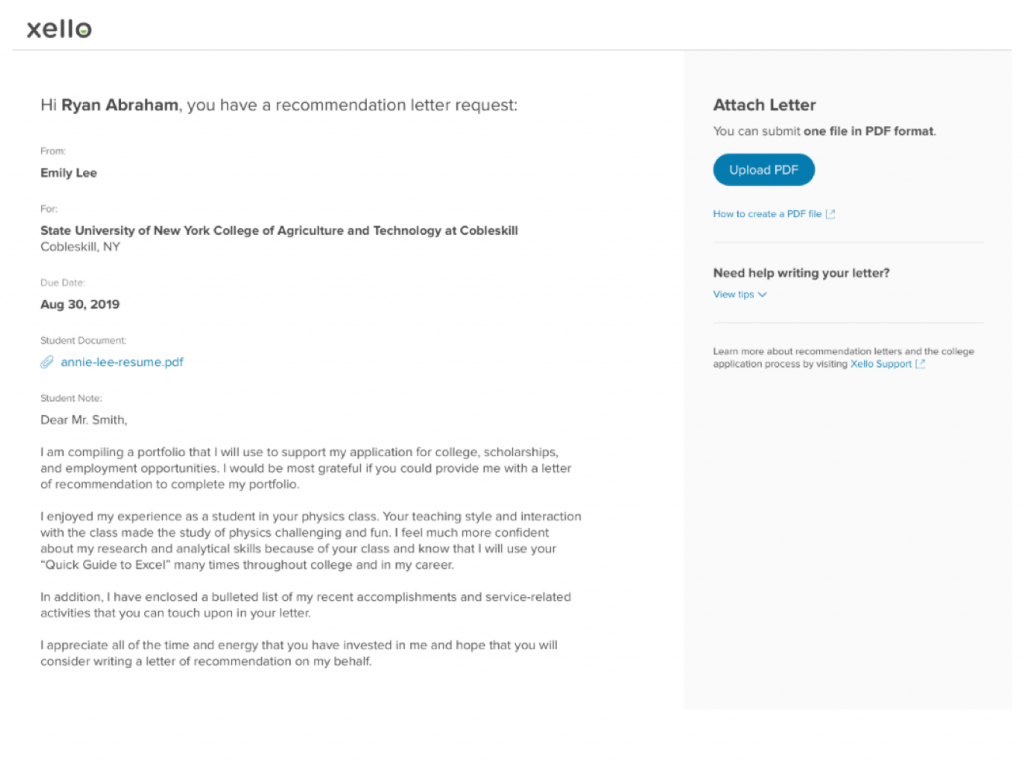Select the green dot in the Xello logo
The height and width of the screenshot is (760, 1024).
[x=83, y=30]
